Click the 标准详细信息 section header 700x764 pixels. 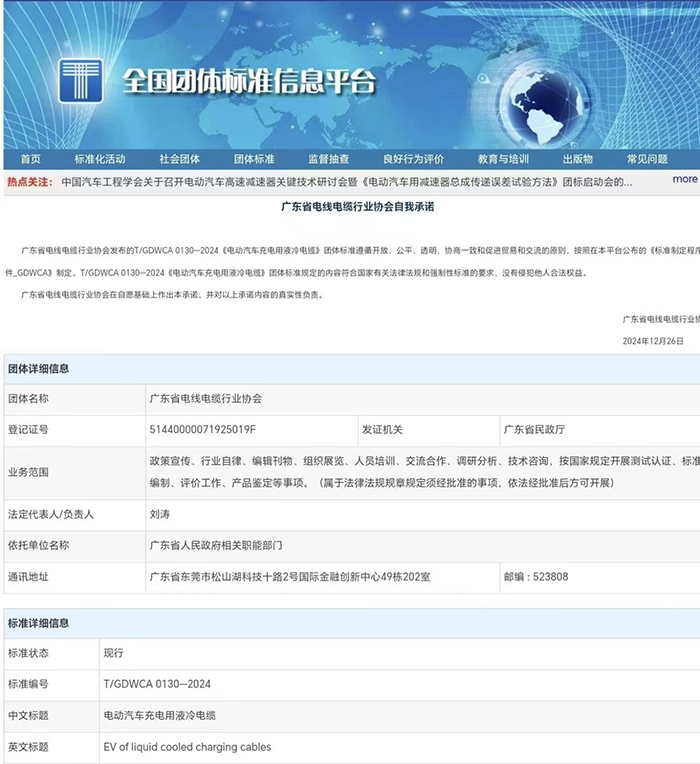(39, 623)
